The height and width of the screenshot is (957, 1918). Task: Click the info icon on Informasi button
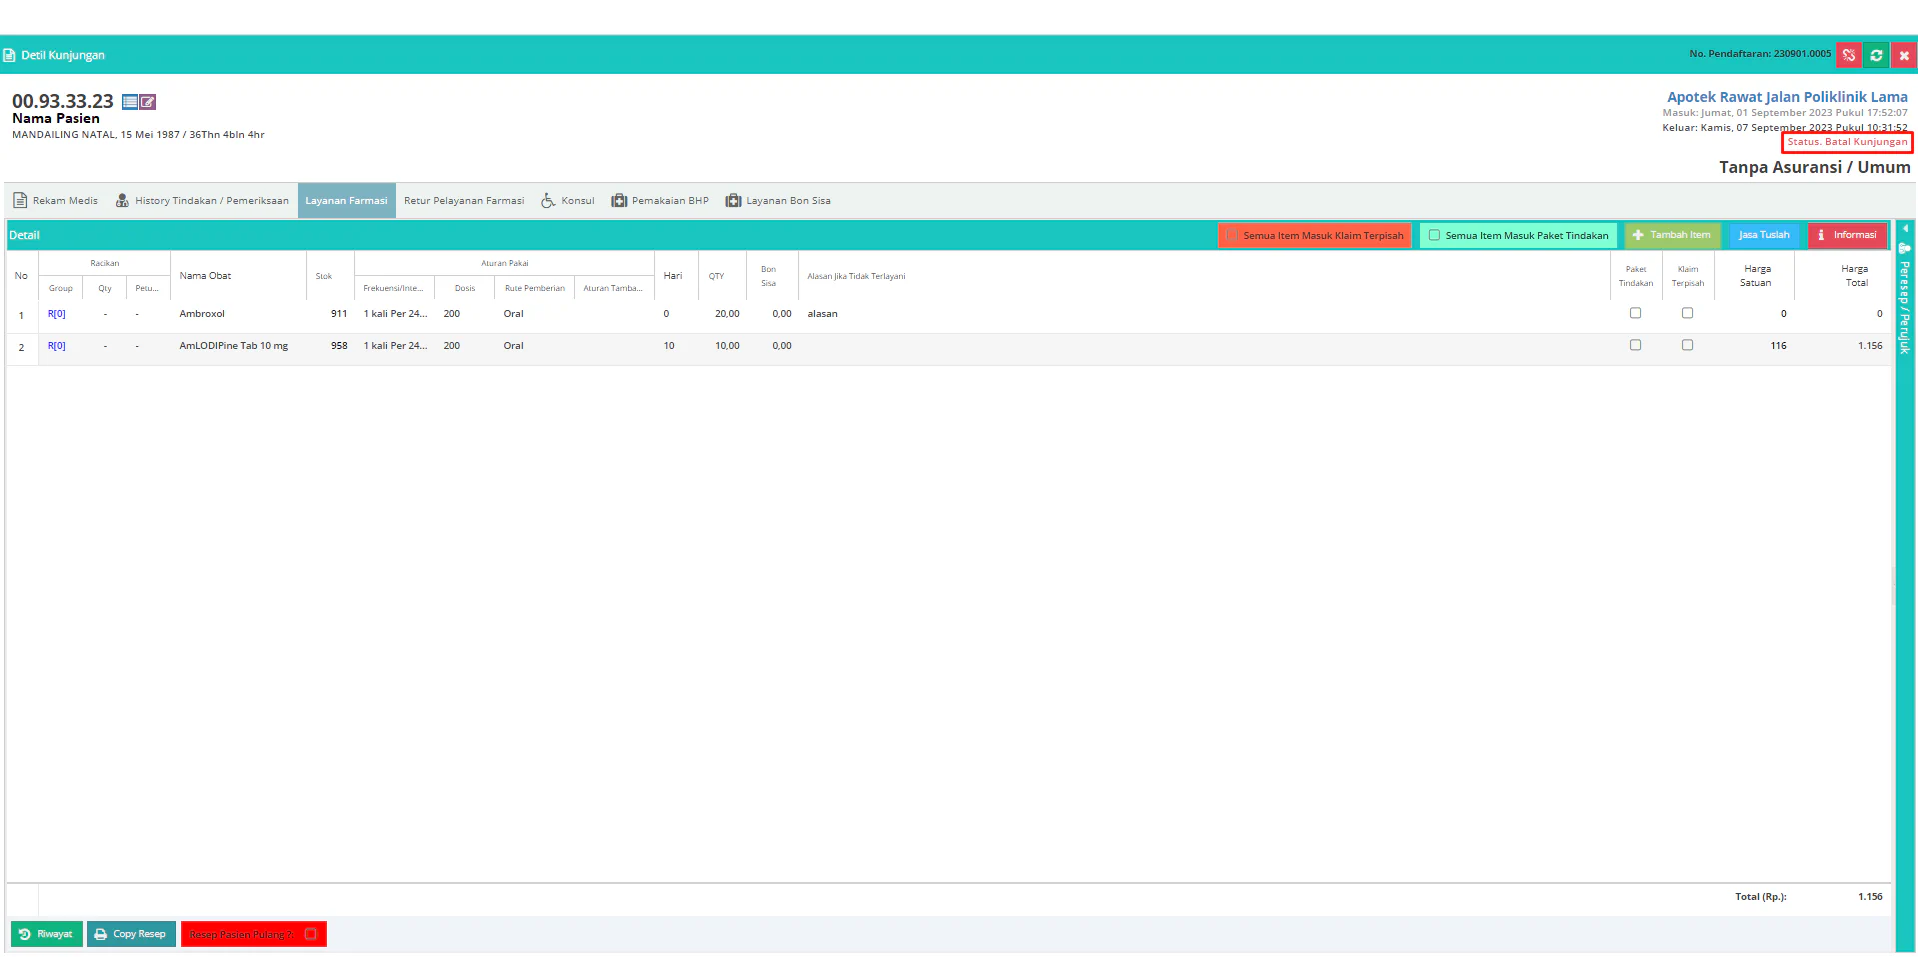(1821, 236)
